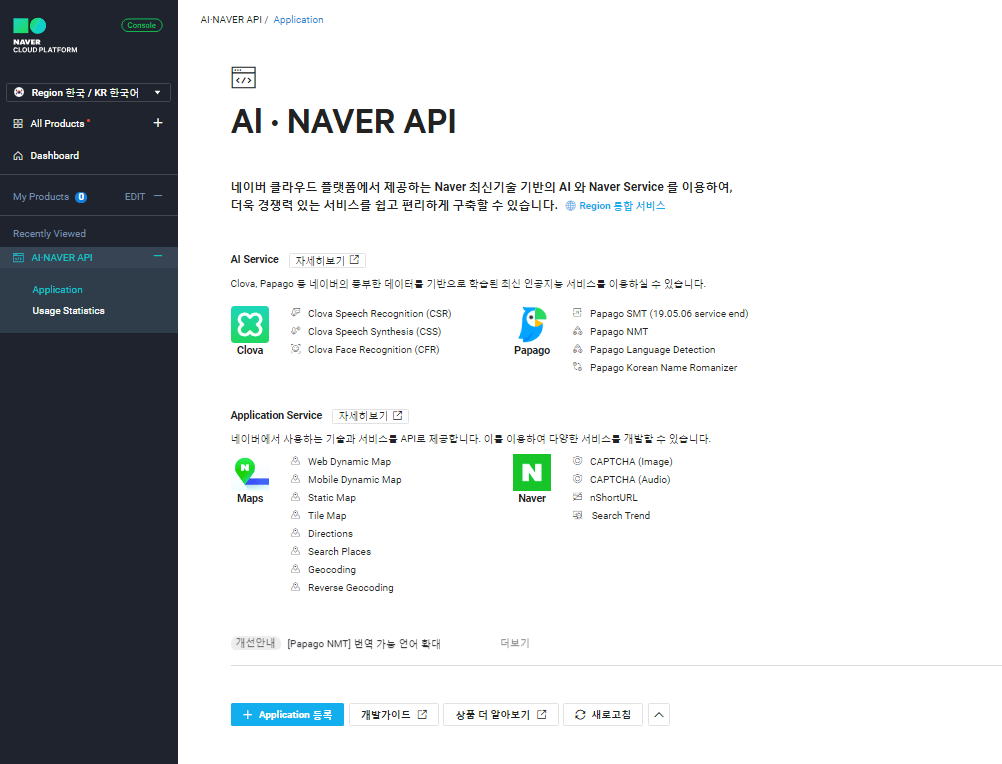1002x764 pixels.
Task: Click the Console badge in sidebar
Action: [142, 26]
